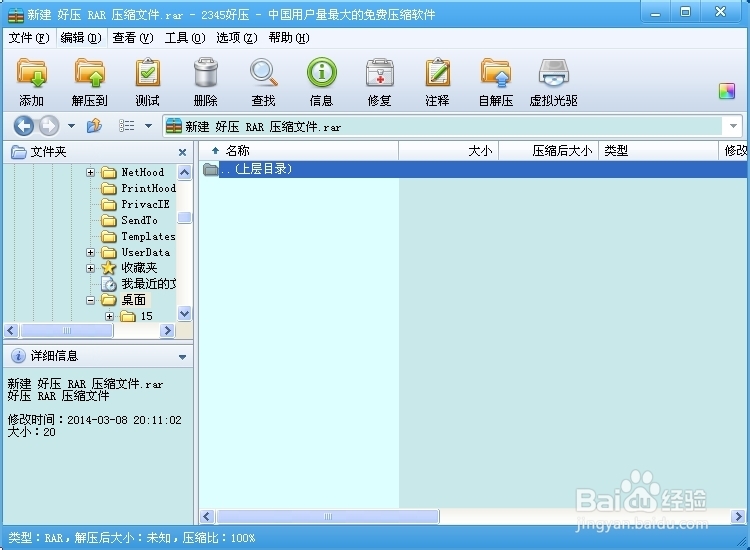Click folder tree scroll-down arrow
750x550 pixels.
click(184, 314)
